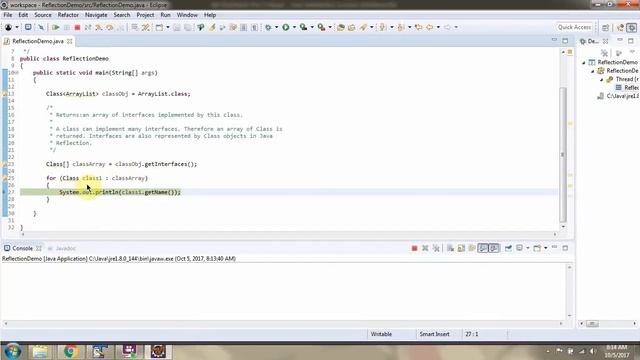Image resolution: width=640 pixels, height=360 pixels.
Task: Open the Run menu
Action: tap(165, 15)
